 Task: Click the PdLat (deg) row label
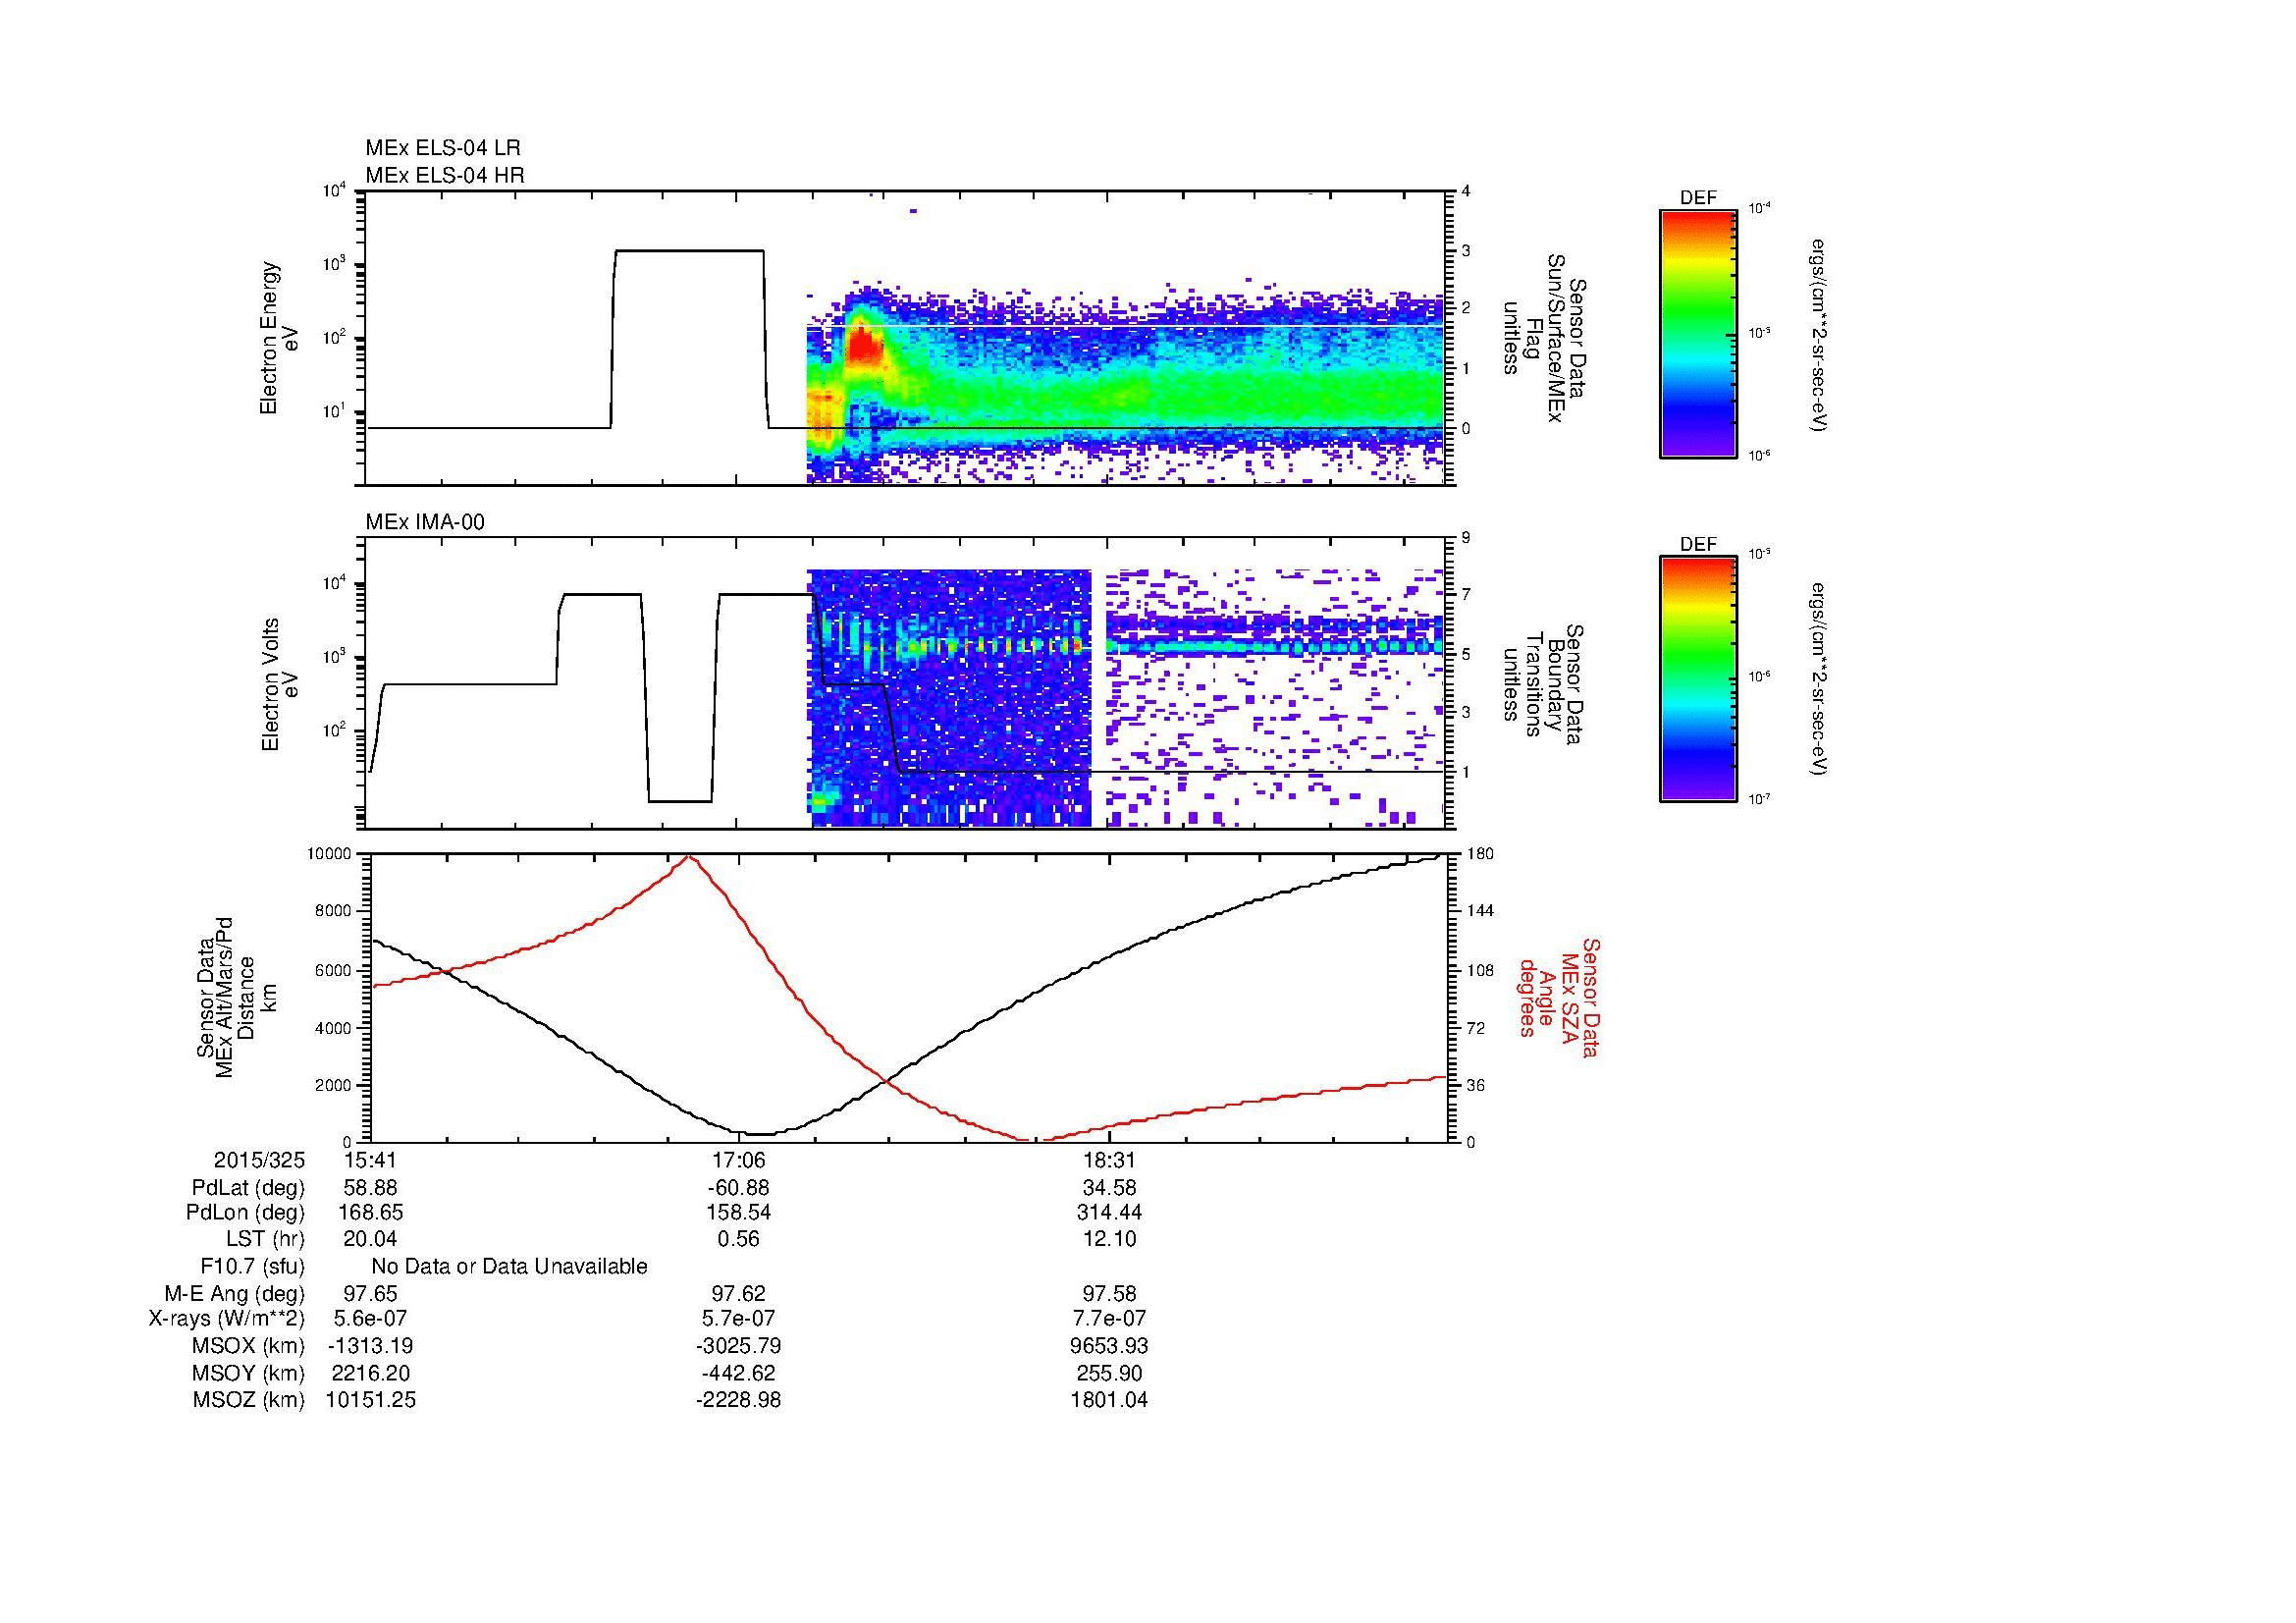pyautogui.click(x=248, y=1188)
